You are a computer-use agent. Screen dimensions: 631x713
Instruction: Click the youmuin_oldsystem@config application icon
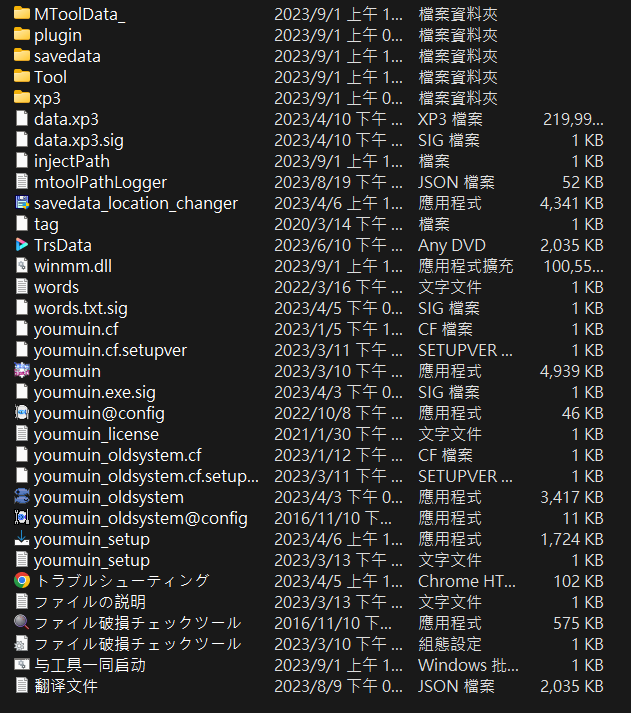pyautogui.click(x=22, y=517)
